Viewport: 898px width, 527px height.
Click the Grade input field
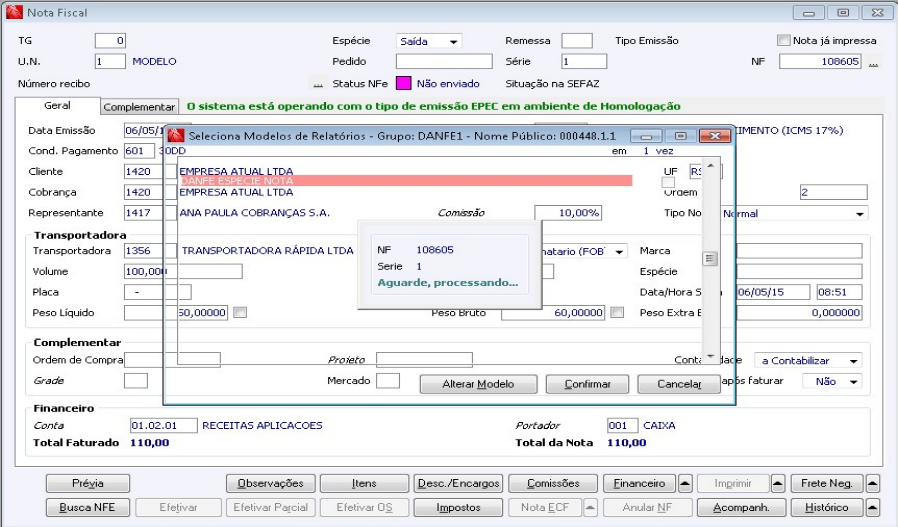(x=136, y=380)
